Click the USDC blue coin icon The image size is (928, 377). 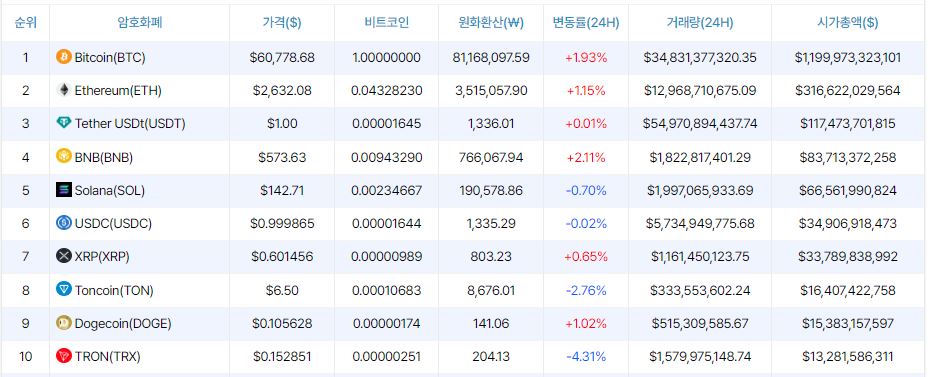point(63,223)
